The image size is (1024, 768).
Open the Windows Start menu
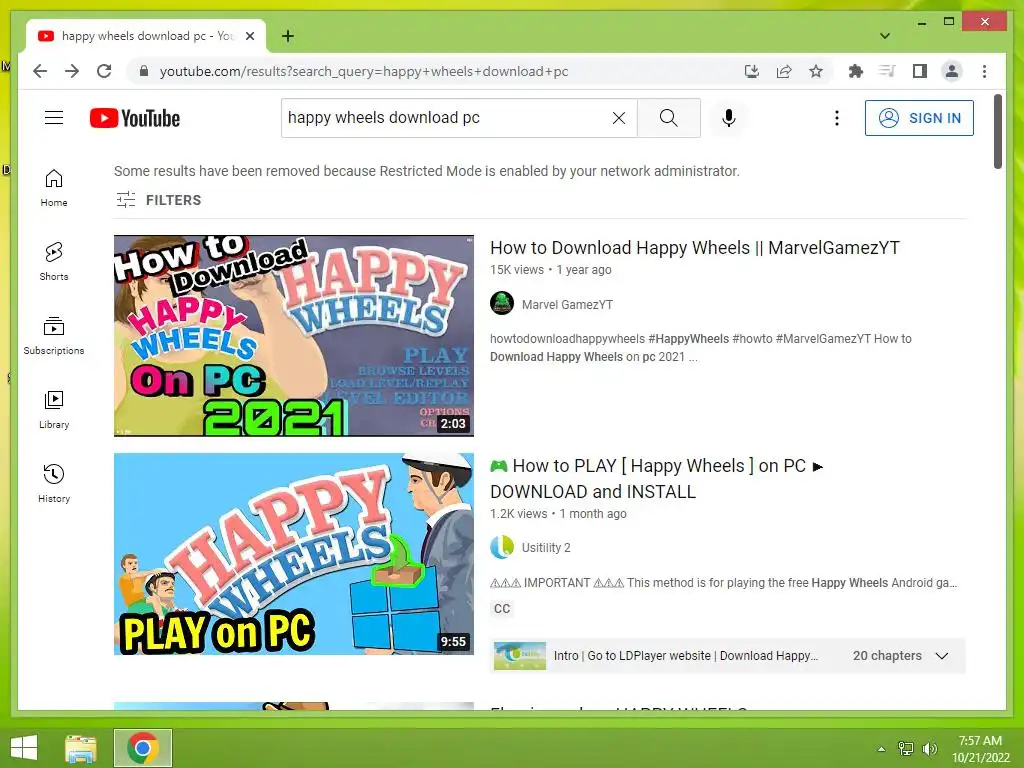click(24, 748)
